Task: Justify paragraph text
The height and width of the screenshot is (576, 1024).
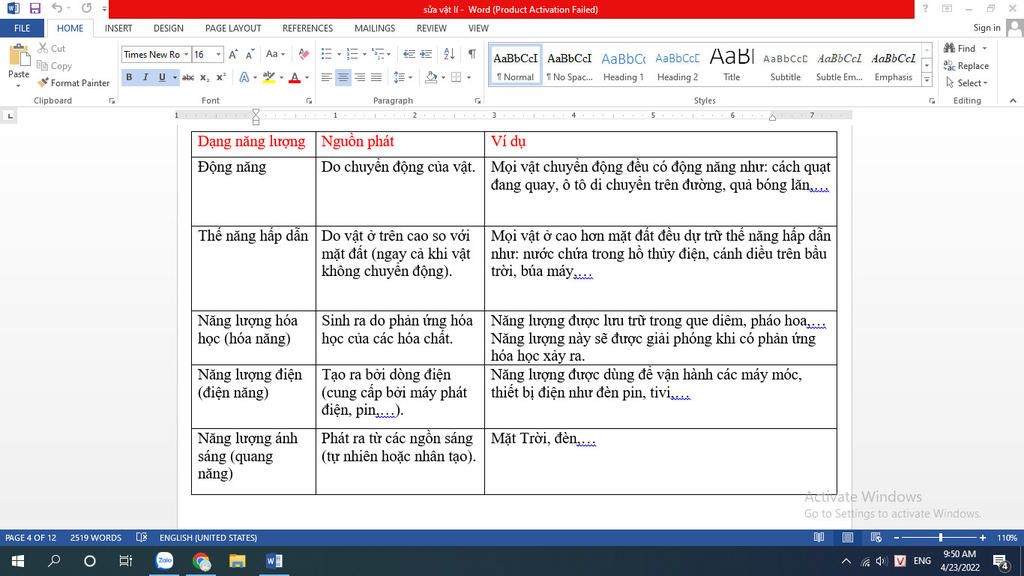Action: pyautogui.click(x=376, y=77)
